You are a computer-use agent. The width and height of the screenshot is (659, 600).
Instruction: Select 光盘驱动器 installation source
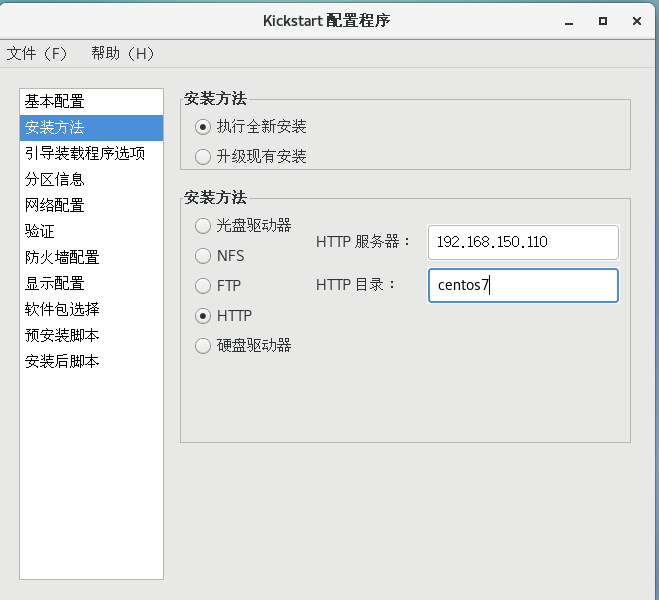point(203,226)
